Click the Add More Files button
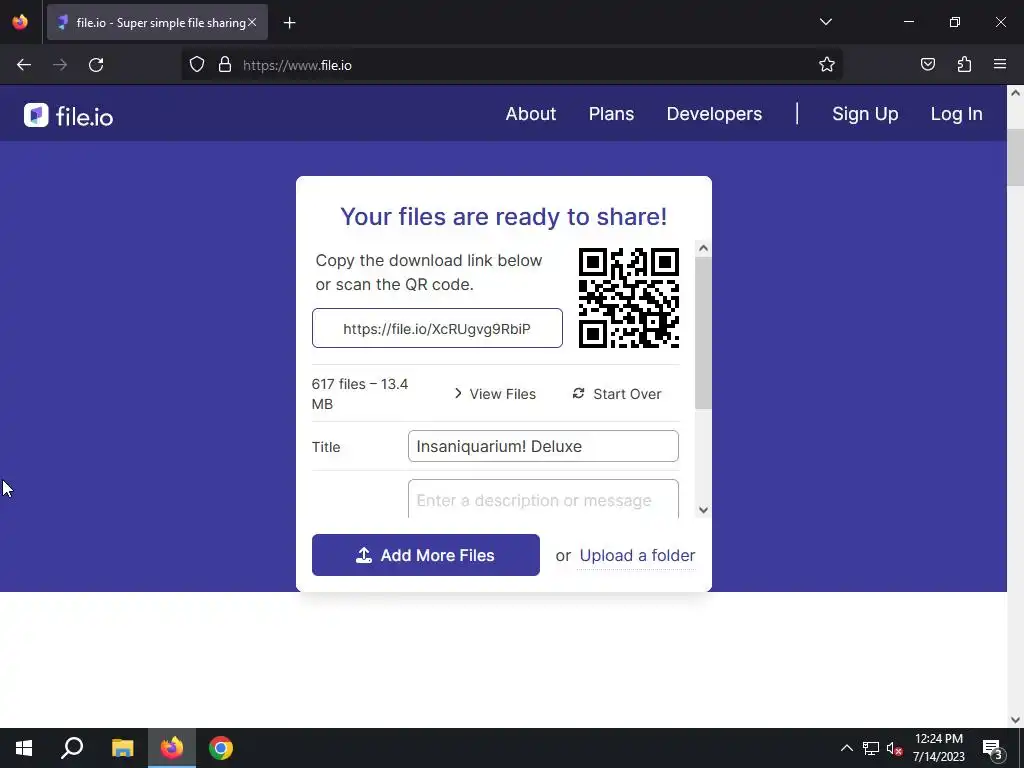The image size is (1024, 768). pos(426,555)
